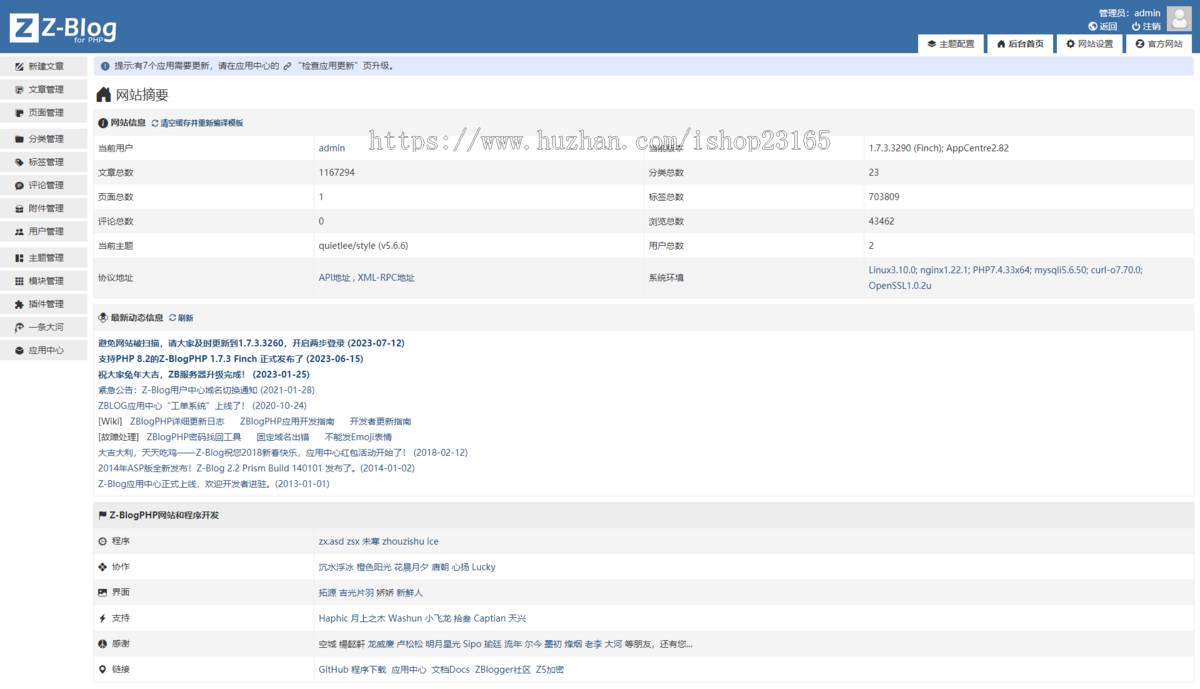1200x689 pixels.
Task: Click the 返回 link in the header
Action: coord(1108,27)
